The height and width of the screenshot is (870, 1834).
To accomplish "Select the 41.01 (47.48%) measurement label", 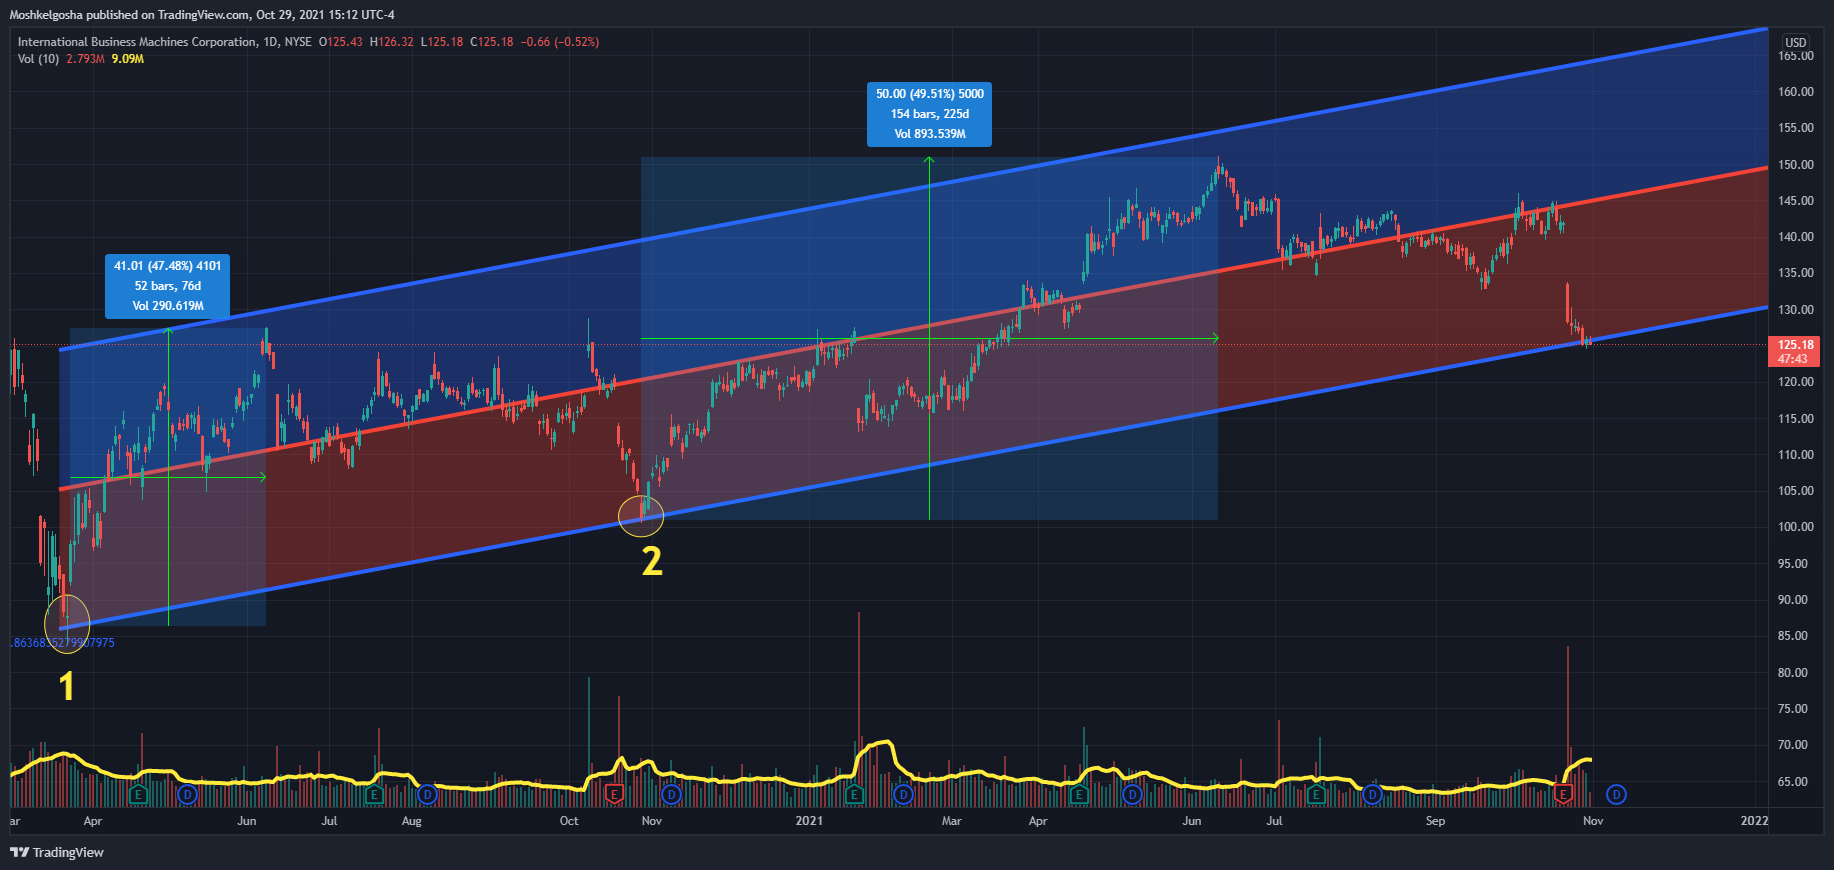I will 168,286.
